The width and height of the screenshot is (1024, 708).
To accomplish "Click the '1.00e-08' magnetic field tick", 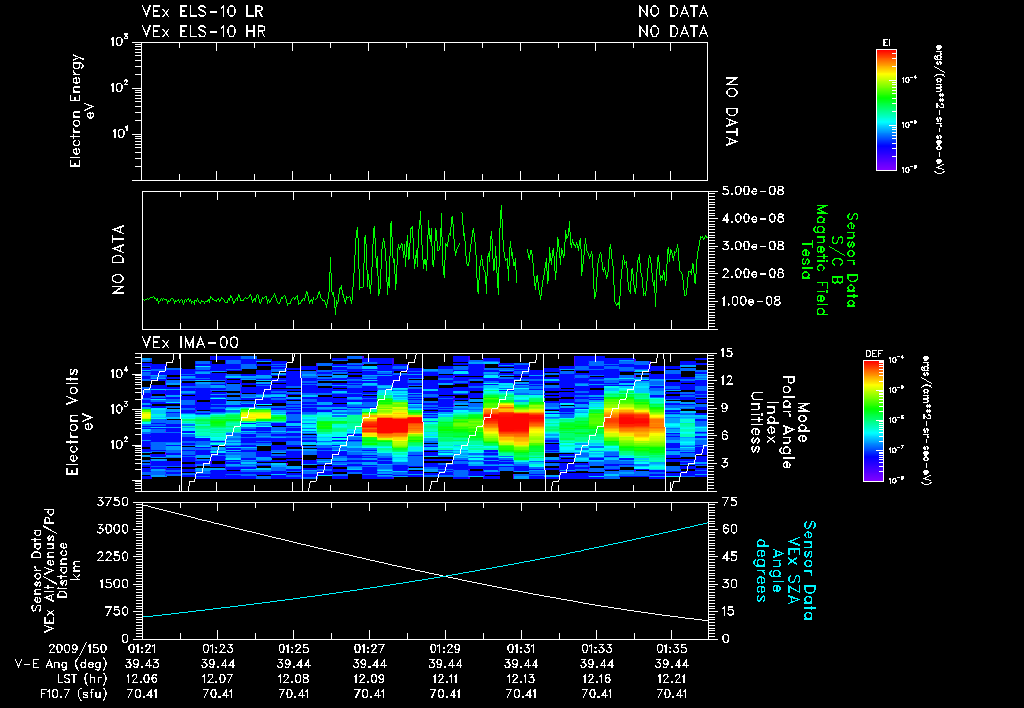I will point(751,301).
